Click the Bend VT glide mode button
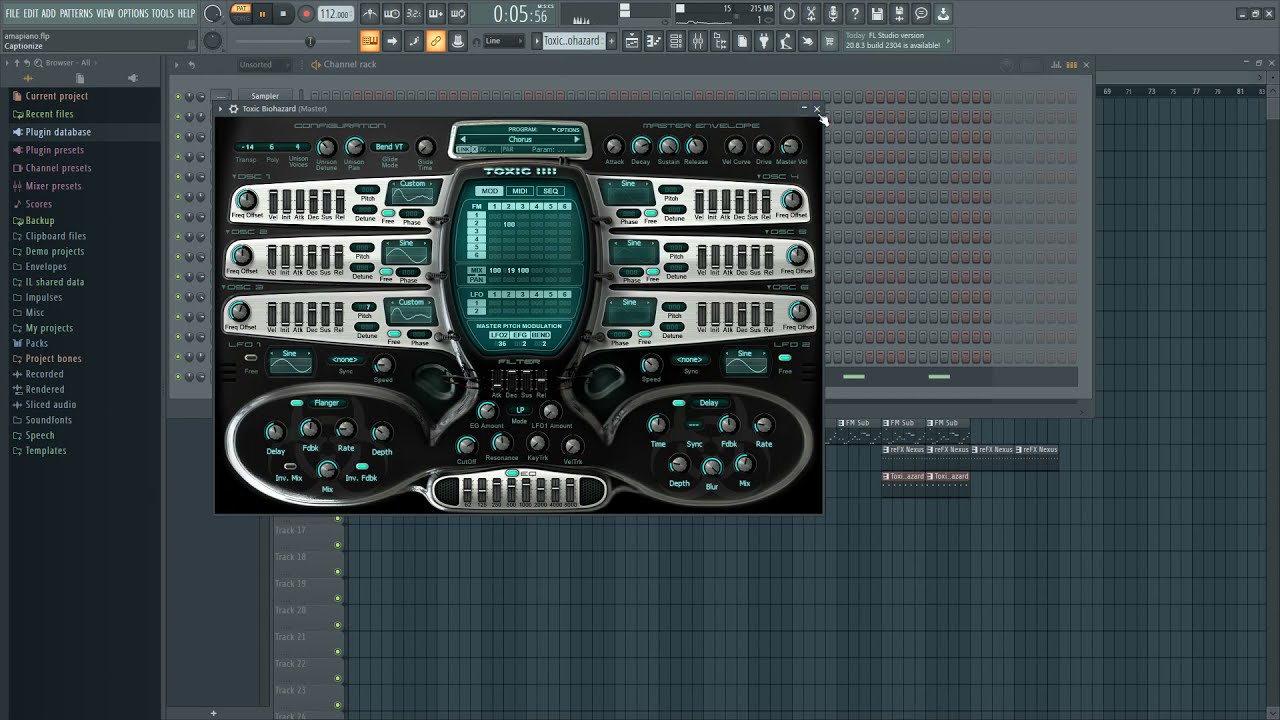1280x720 pixels. [390, 147]
